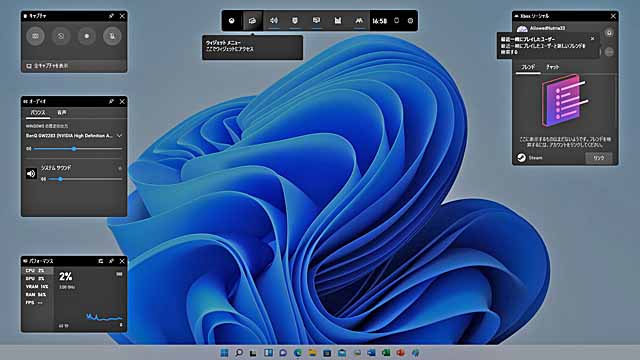Click the Xbox logo on Game Bar
The height and width of the screenshot is (360, 640).
point(231,20)
